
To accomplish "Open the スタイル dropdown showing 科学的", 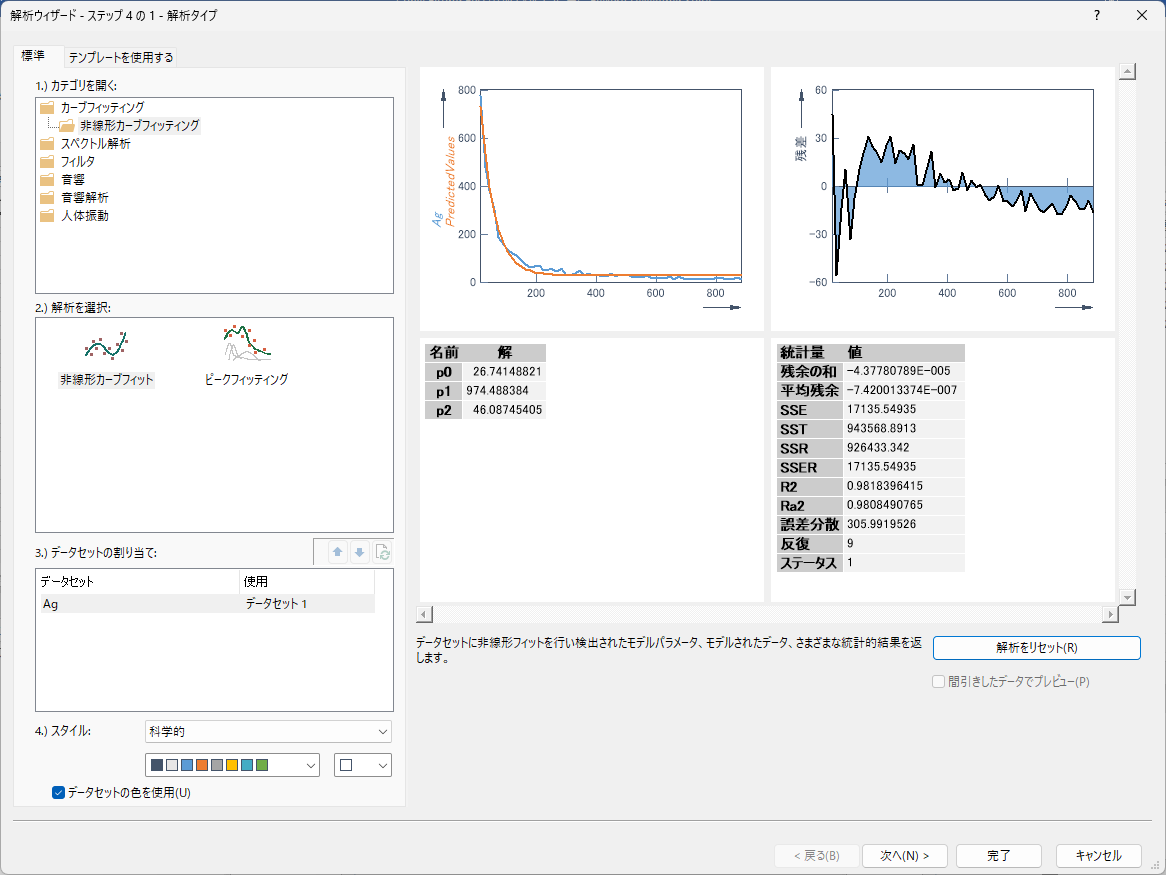I will point(268,732).
